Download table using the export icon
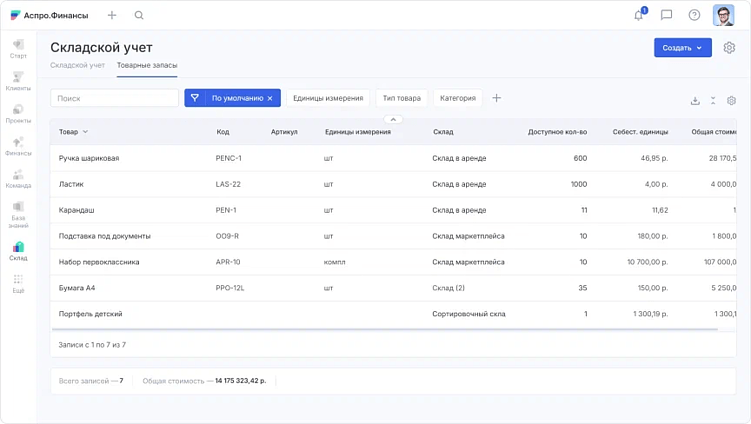 pos(695,100)
